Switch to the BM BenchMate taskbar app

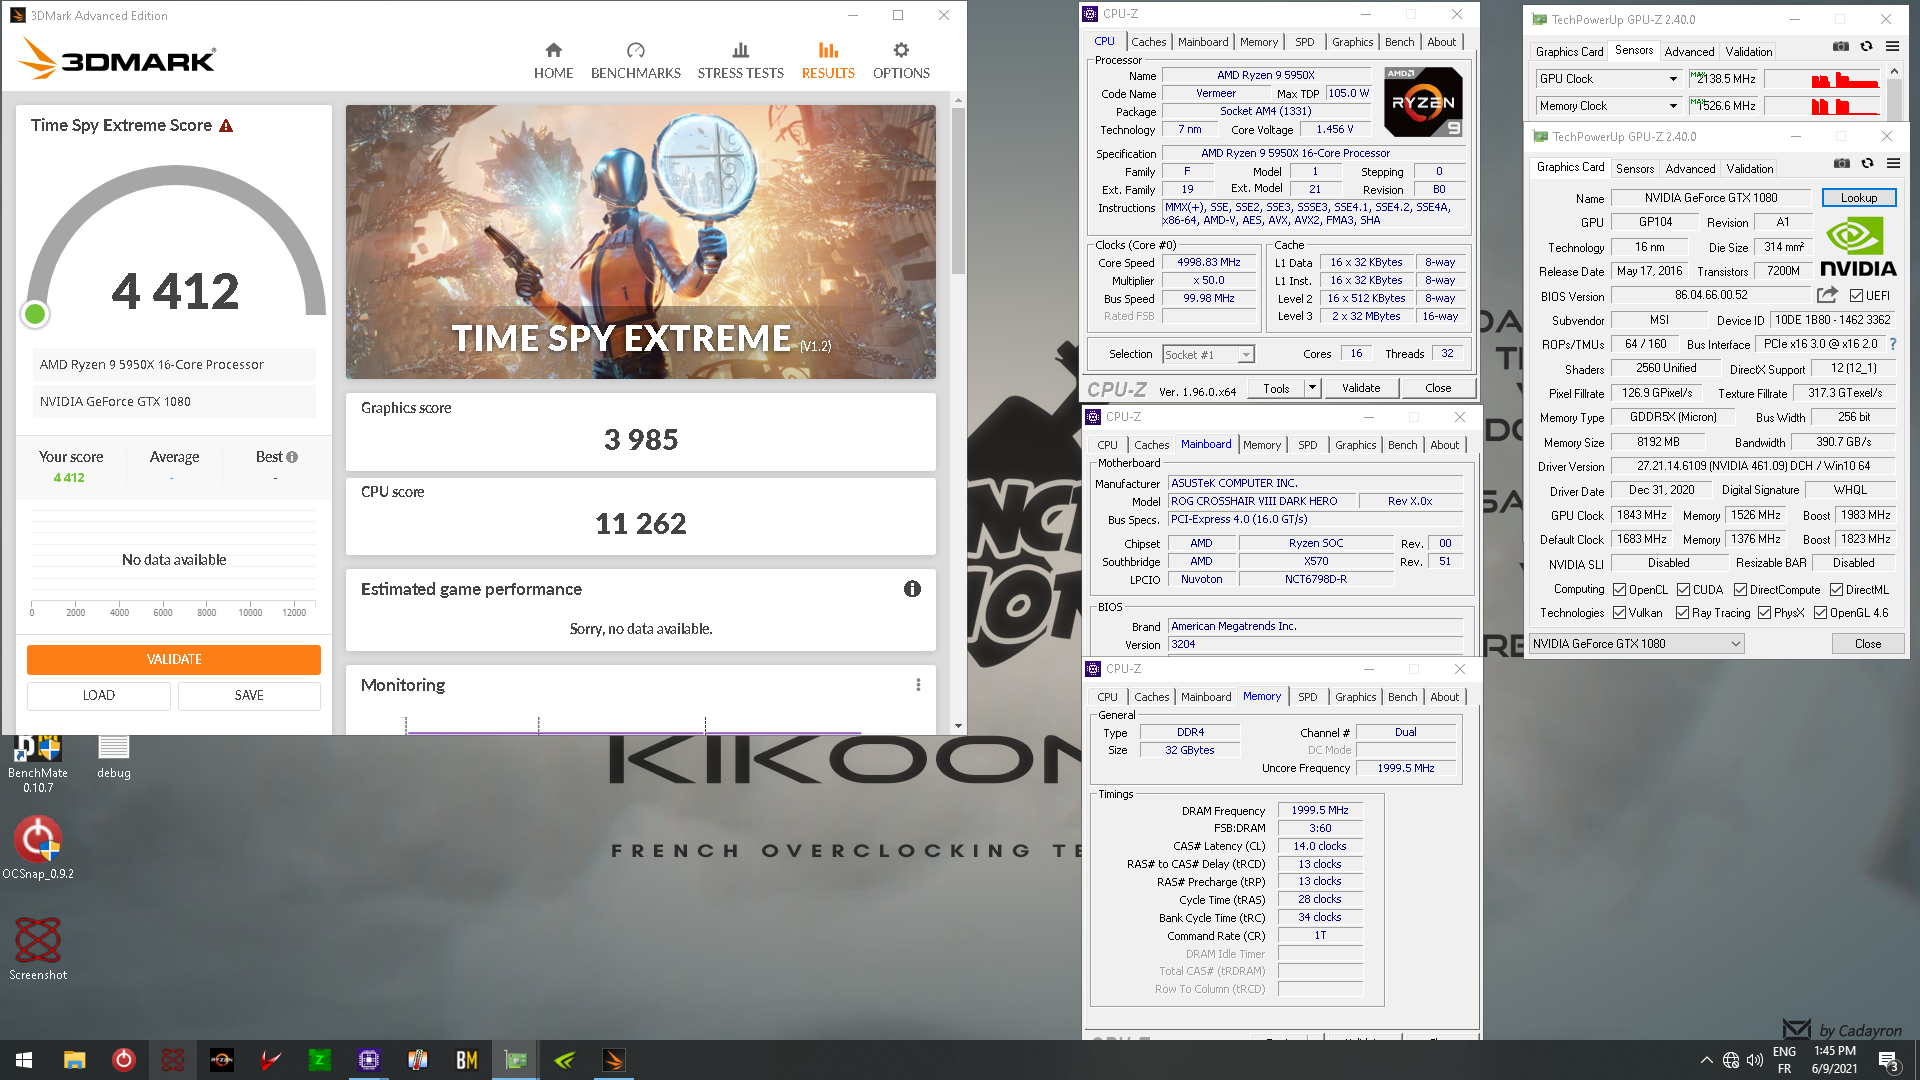pos(467,1060)
